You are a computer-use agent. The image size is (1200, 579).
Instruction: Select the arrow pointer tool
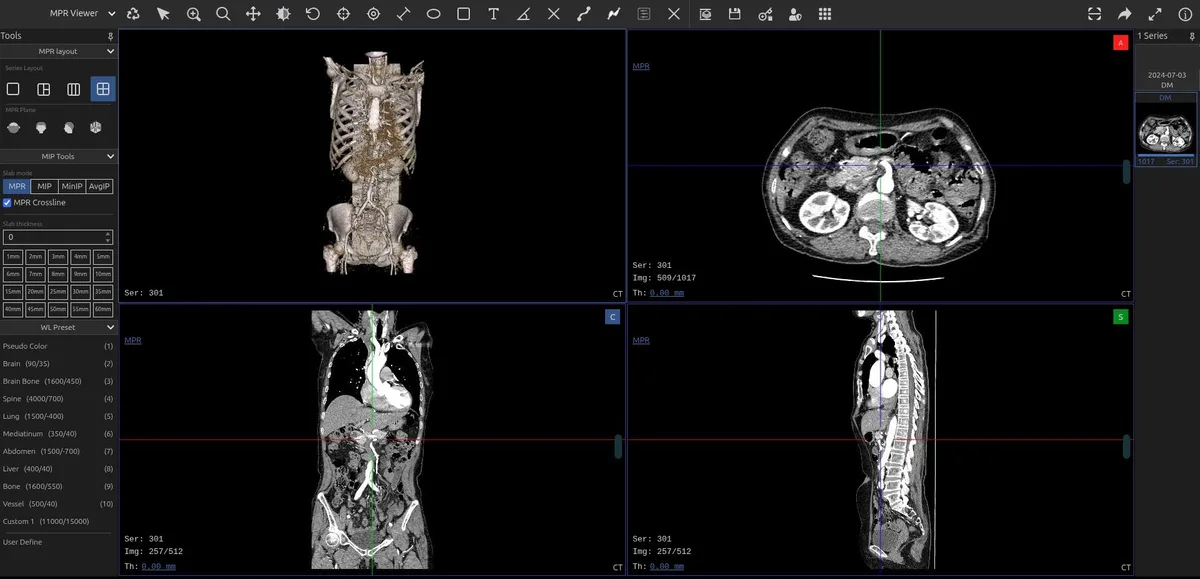(163, 14)
